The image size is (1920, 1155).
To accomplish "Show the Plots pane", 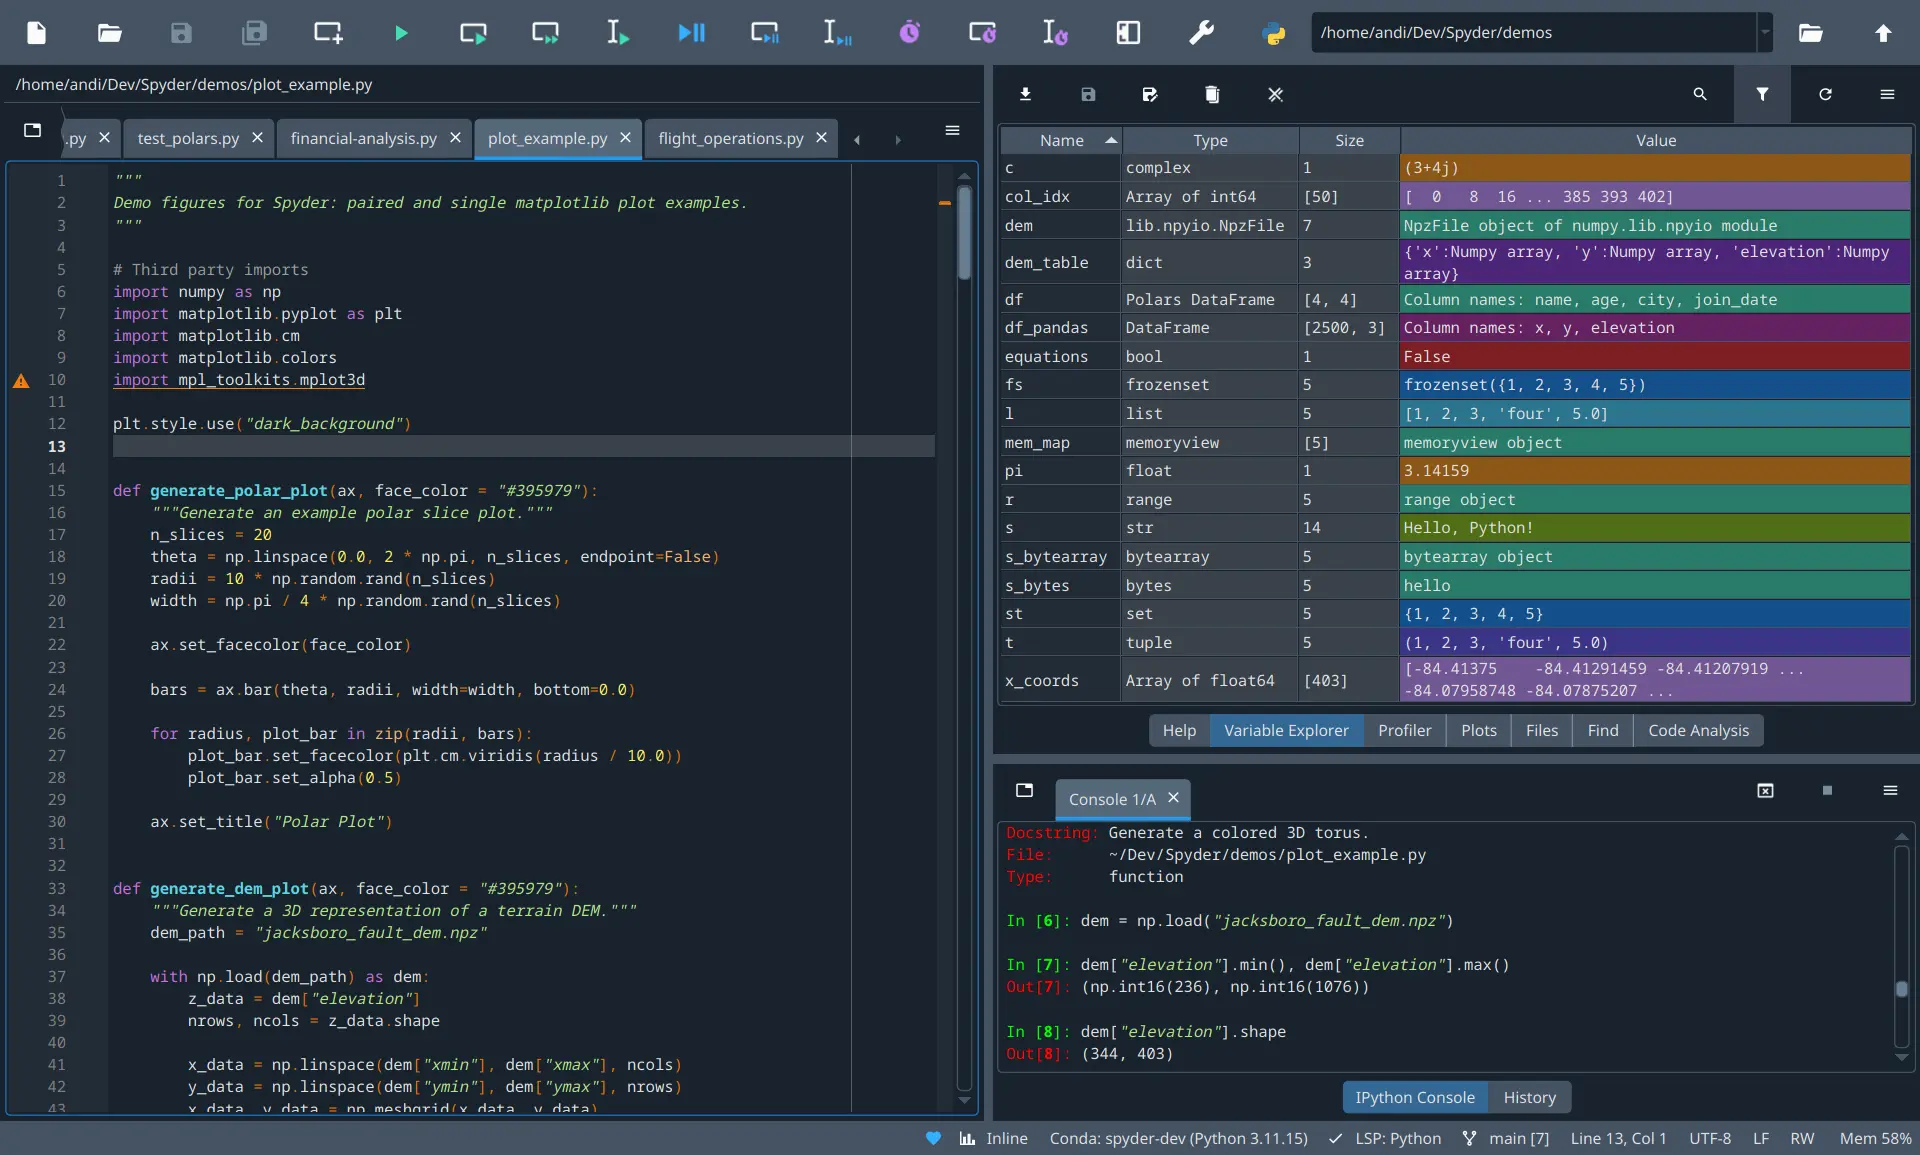I will coord(1478,731).
